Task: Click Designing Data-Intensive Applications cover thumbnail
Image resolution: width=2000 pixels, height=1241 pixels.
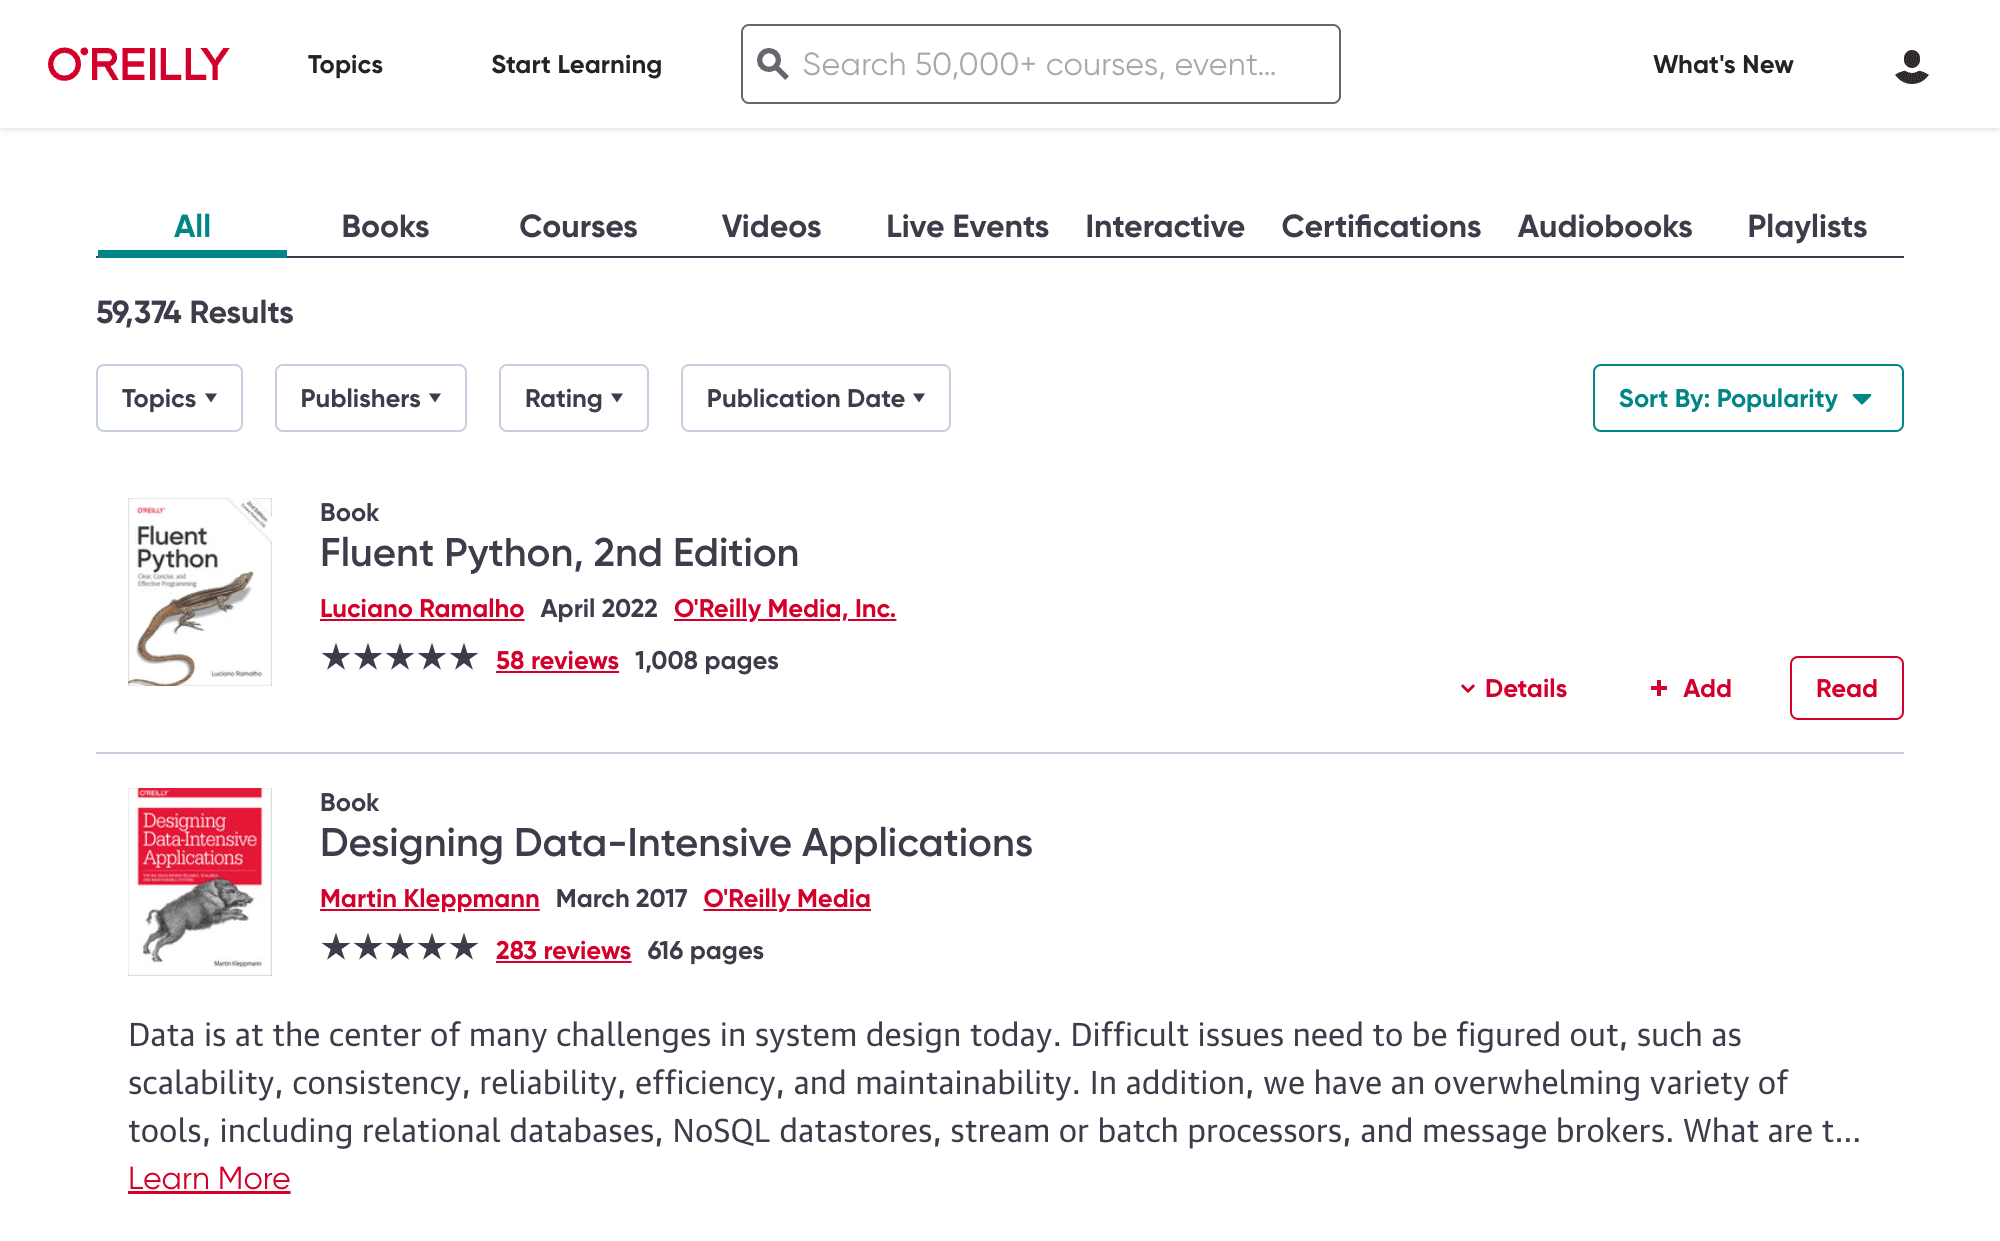Action: [200, 881]
